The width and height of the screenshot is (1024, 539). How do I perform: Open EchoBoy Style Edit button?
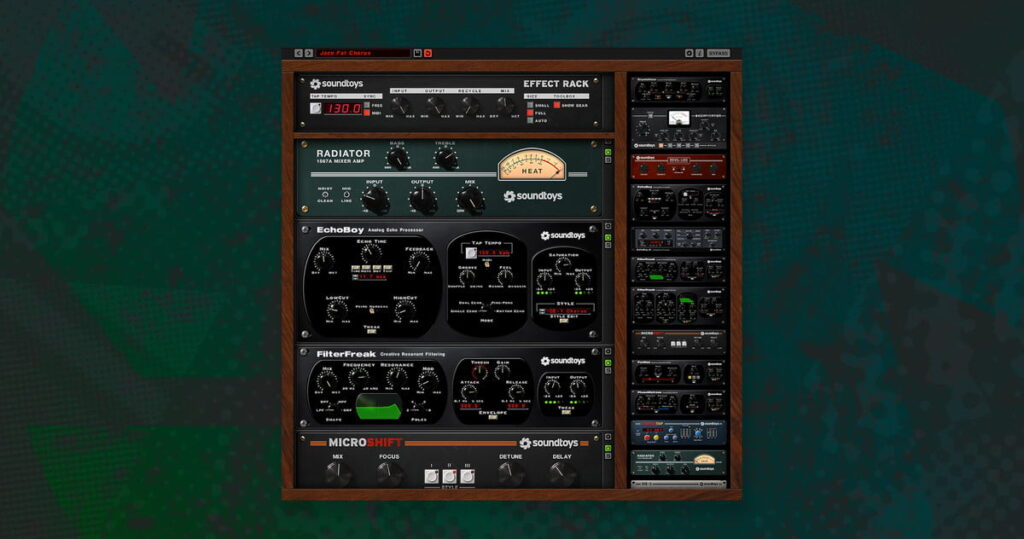565,320
